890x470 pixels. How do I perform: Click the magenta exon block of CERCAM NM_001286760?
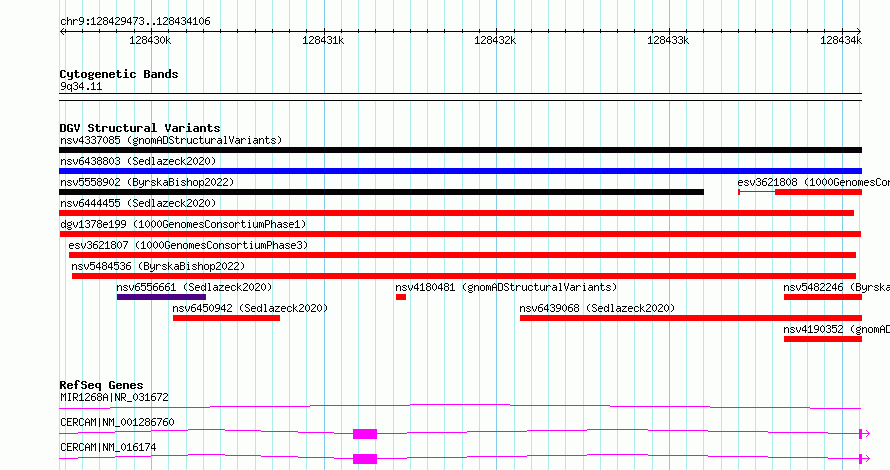tap(365, 434)
